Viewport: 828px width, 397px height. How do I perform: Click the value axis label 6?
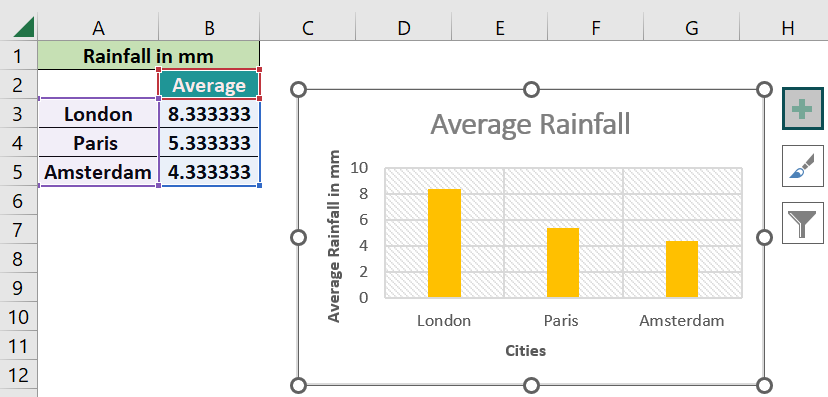pyautogui.click(x=364, y=220)
